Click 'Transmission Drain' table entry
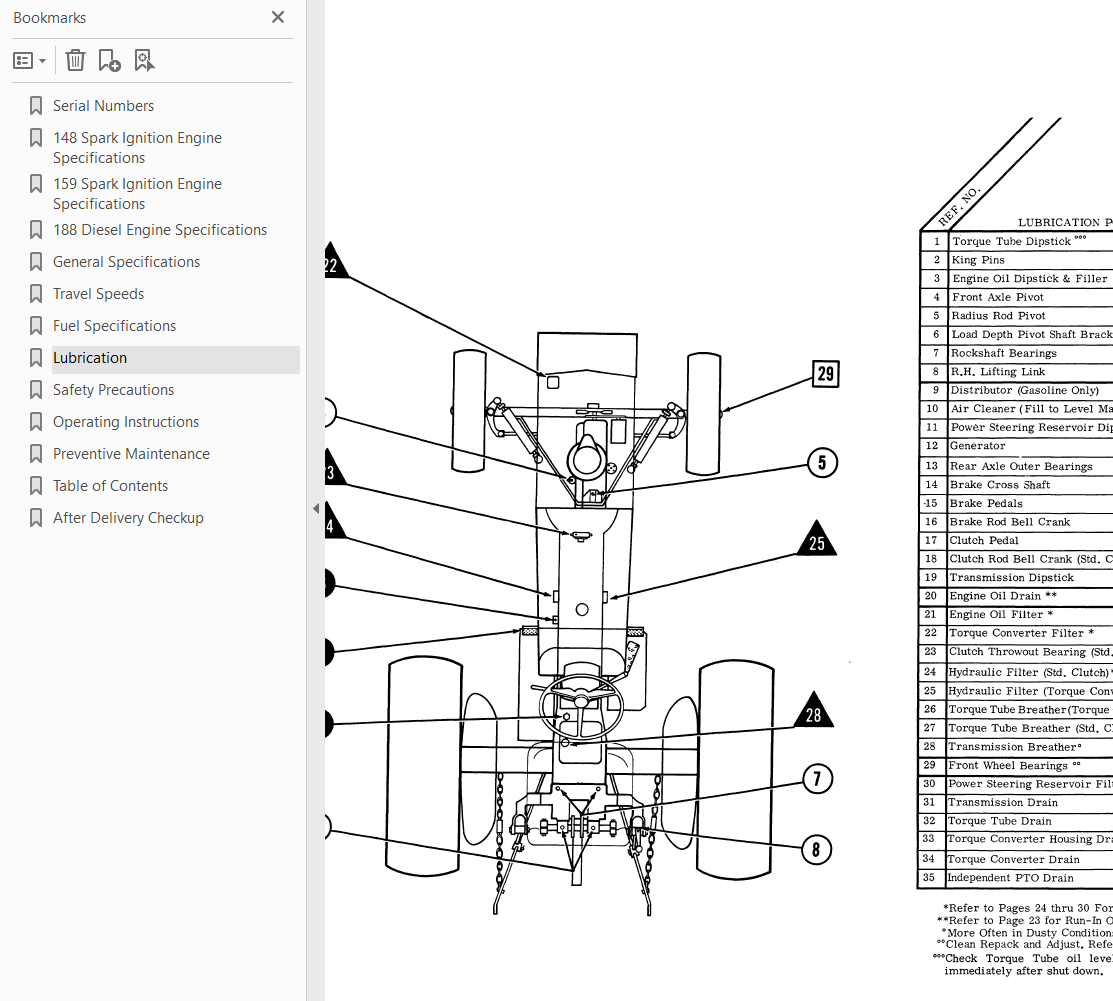 (1003, 802)
